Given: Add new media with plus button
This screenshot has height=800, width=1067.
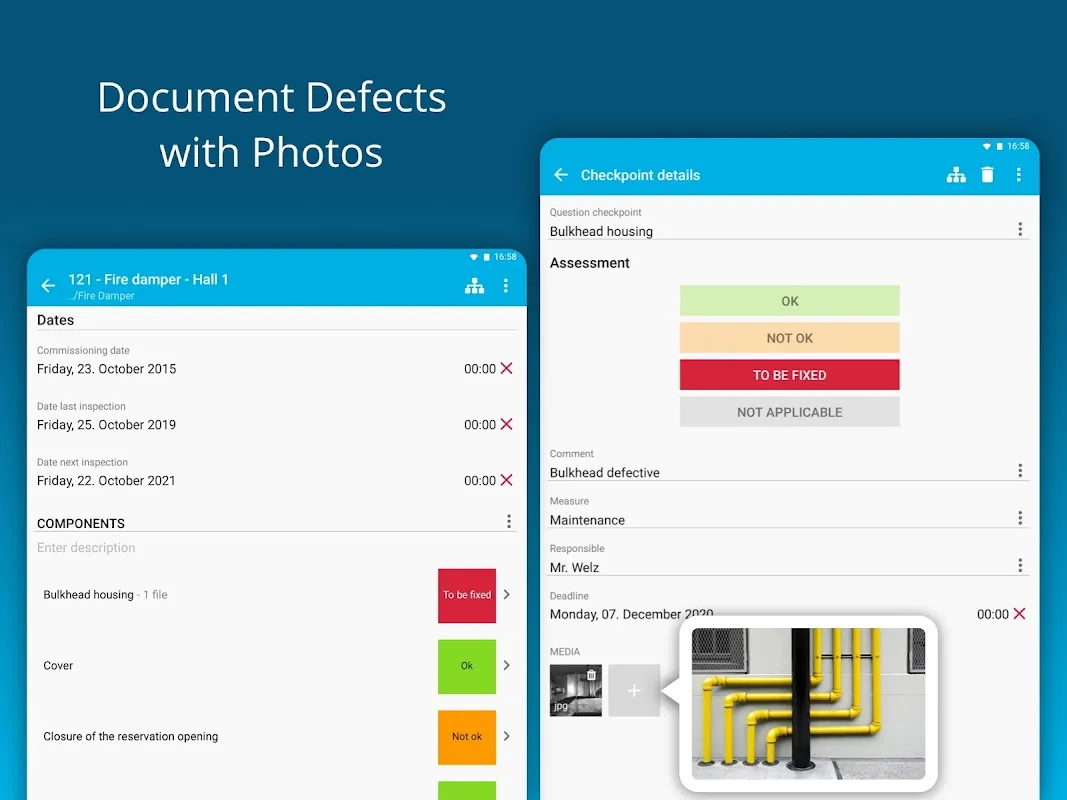Looking at the screenshot, I should coord(634,691).
